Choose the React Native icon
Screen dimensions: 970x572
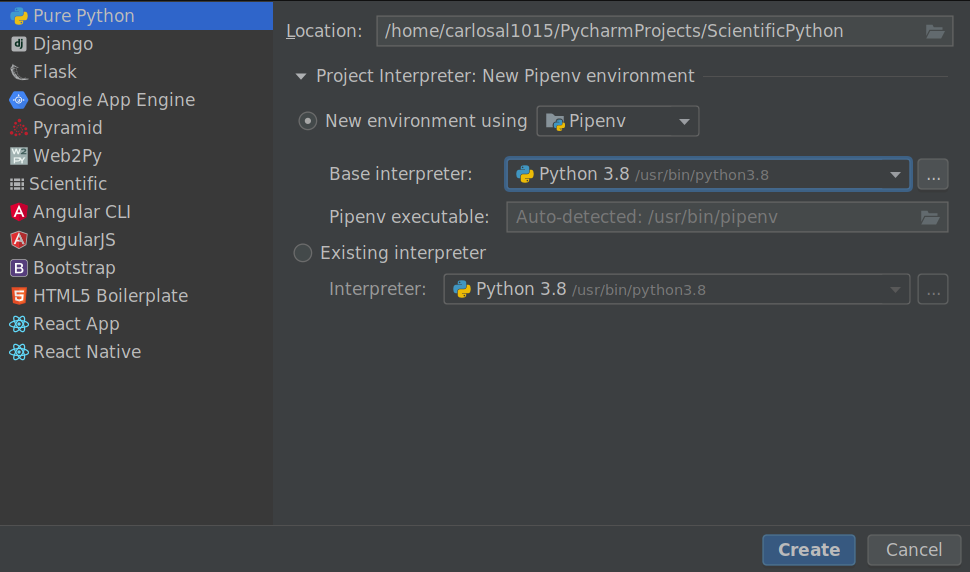[19, 352]
